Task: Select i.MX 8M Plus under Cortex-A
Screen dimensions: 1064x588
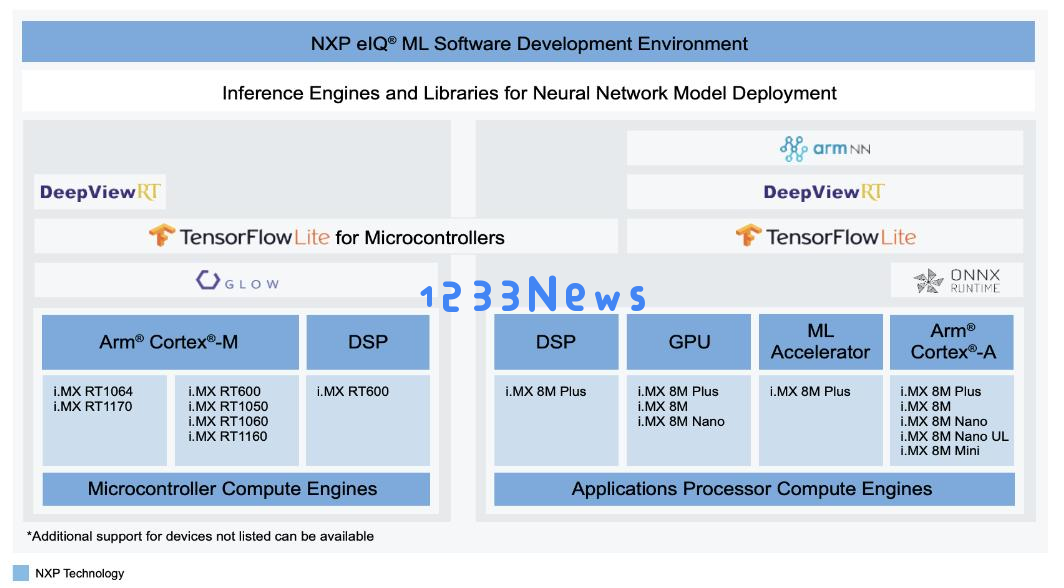Action: pyautogui.click(x=940, y=391)
